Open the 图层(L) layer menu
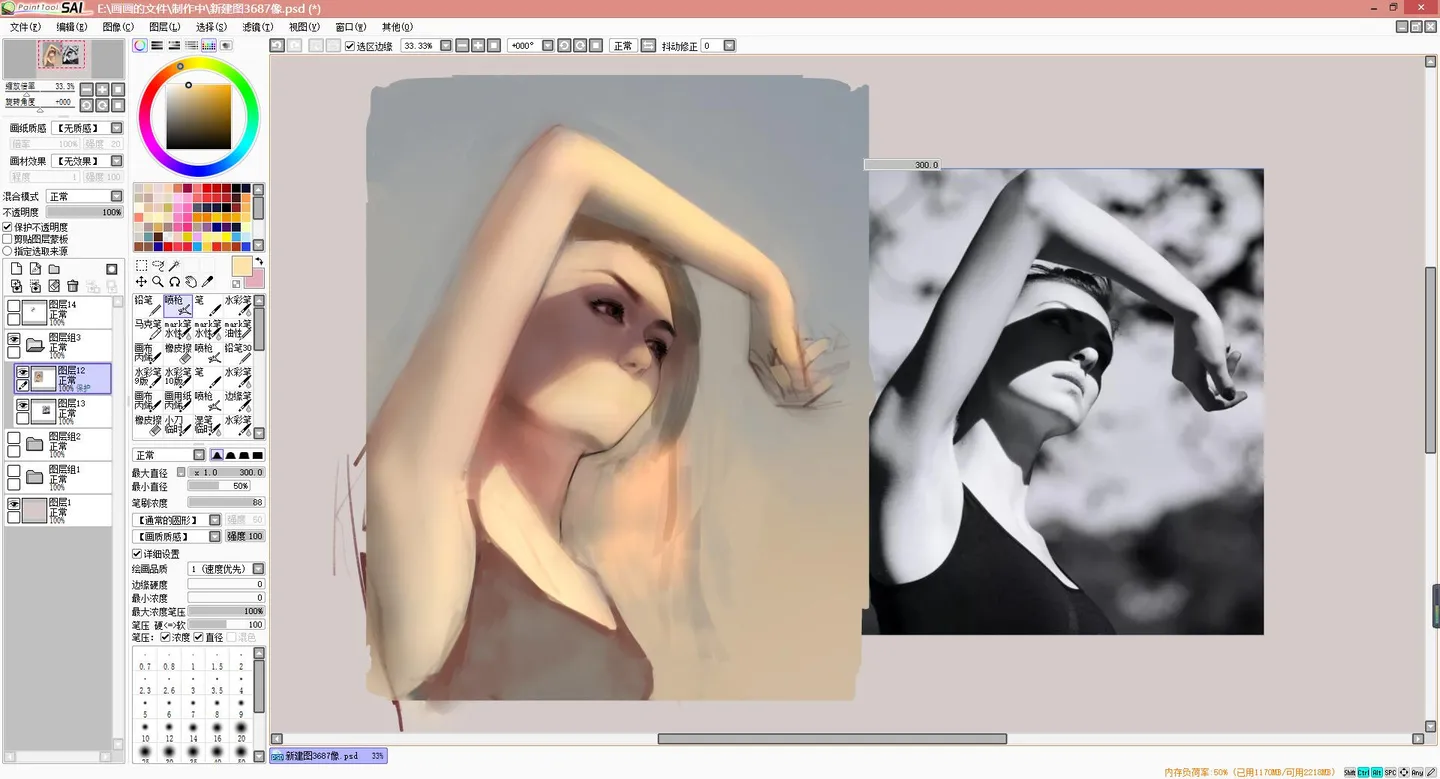 point(165,27)
